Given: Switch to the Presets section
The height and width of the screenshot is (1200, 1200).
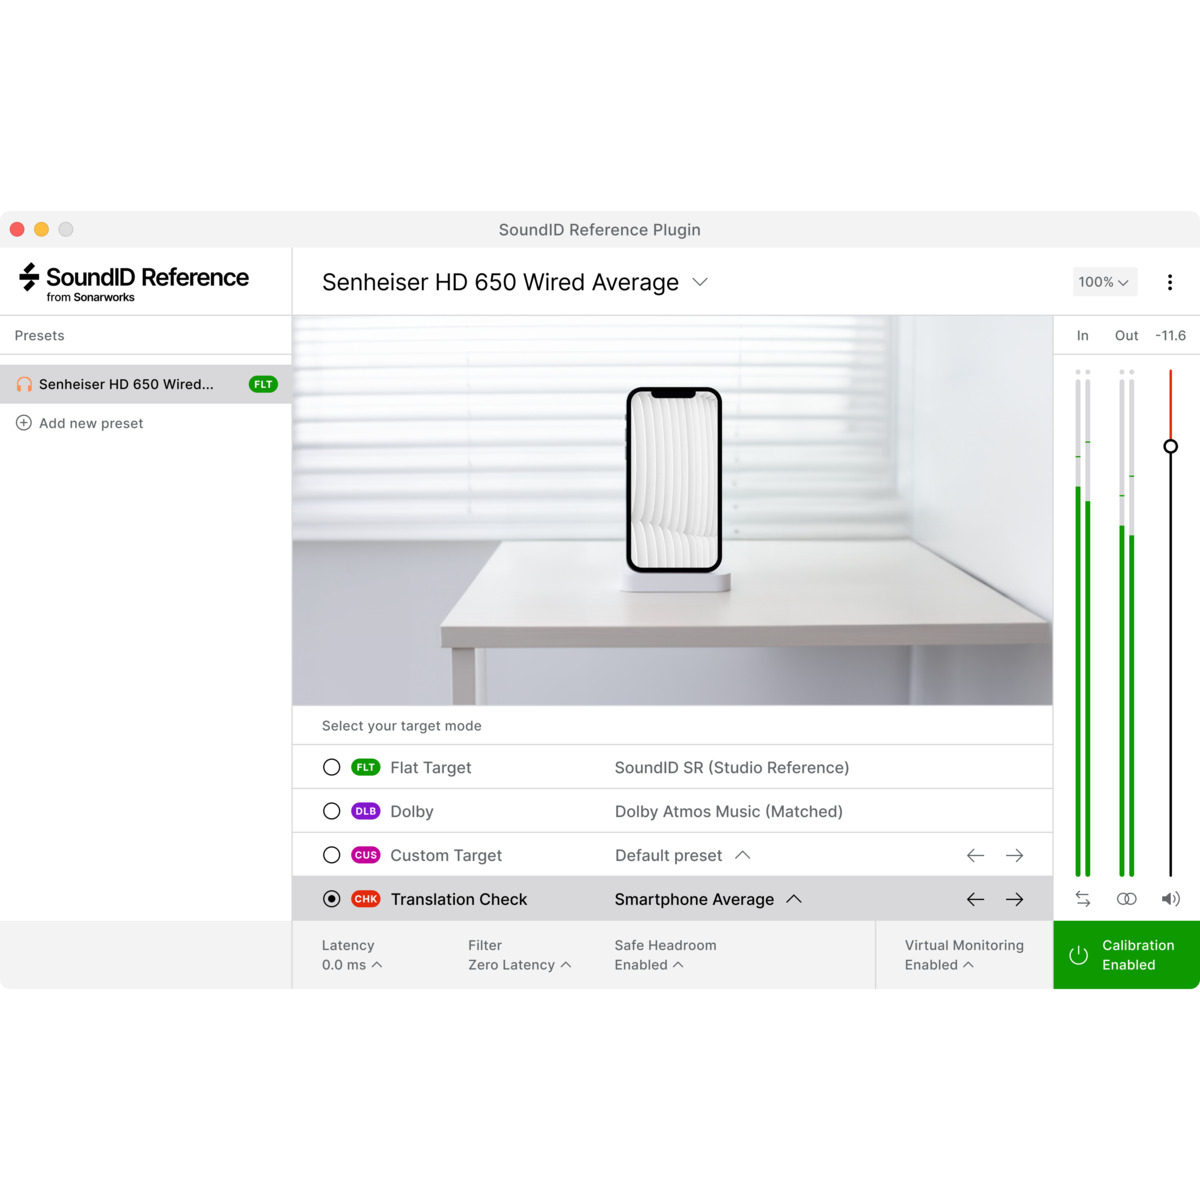Looking at the screenshot, I should click(x=38, y=335).
